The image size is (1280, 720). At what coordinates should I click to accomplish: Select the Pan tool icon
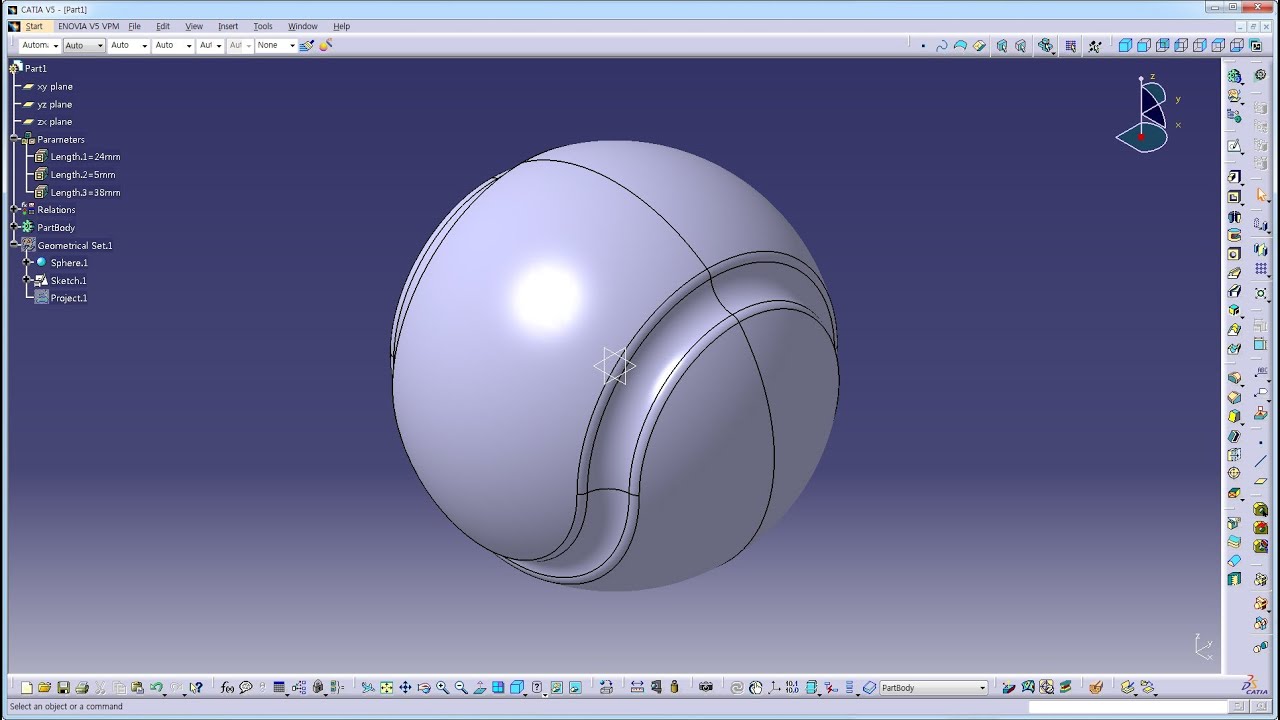click(x=405, y=688)
